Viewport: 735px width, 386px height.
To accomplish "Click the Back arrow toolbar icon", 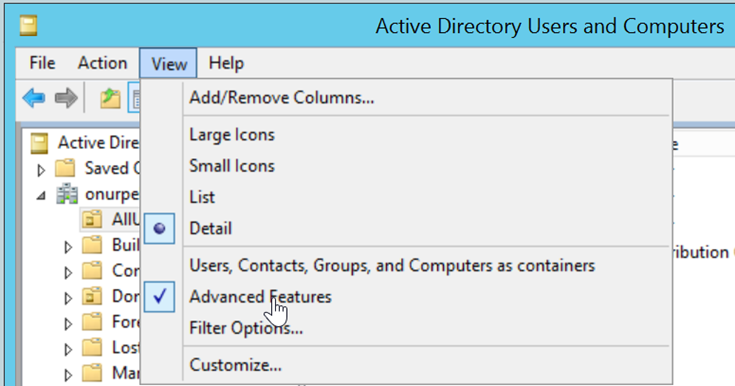I will tap(34, 98).
